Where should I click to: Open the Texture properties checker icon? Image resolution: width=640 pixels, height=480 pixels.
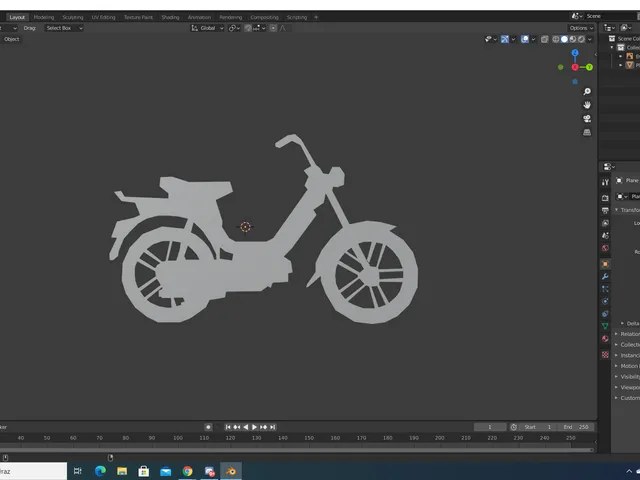coord(605,355)
